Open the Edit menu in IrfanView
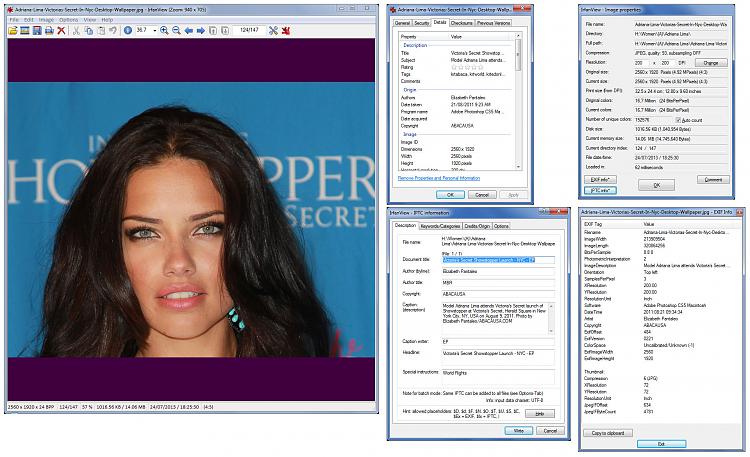 point(29,20)
